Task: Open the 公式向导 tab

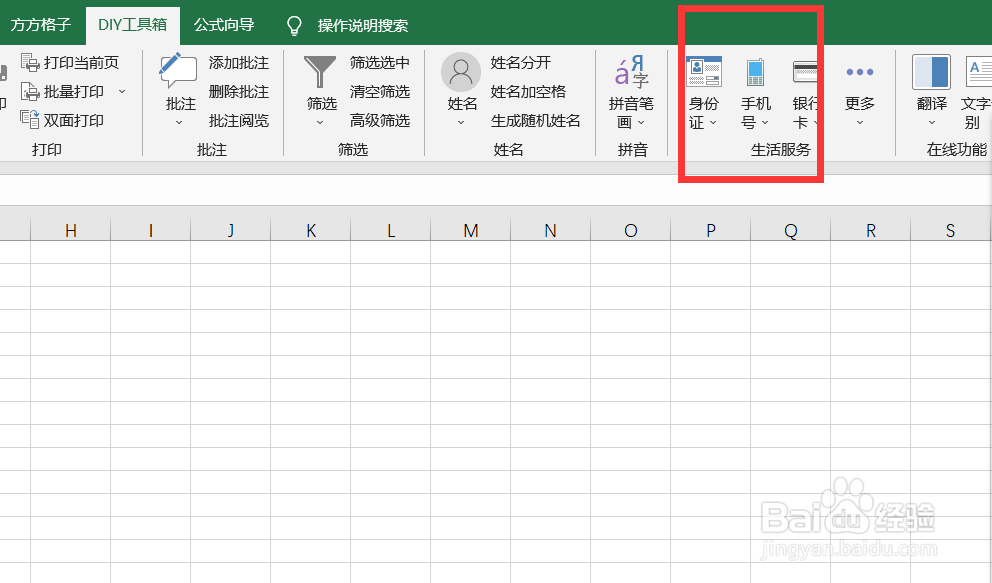Action: click(x=222, y=25)
